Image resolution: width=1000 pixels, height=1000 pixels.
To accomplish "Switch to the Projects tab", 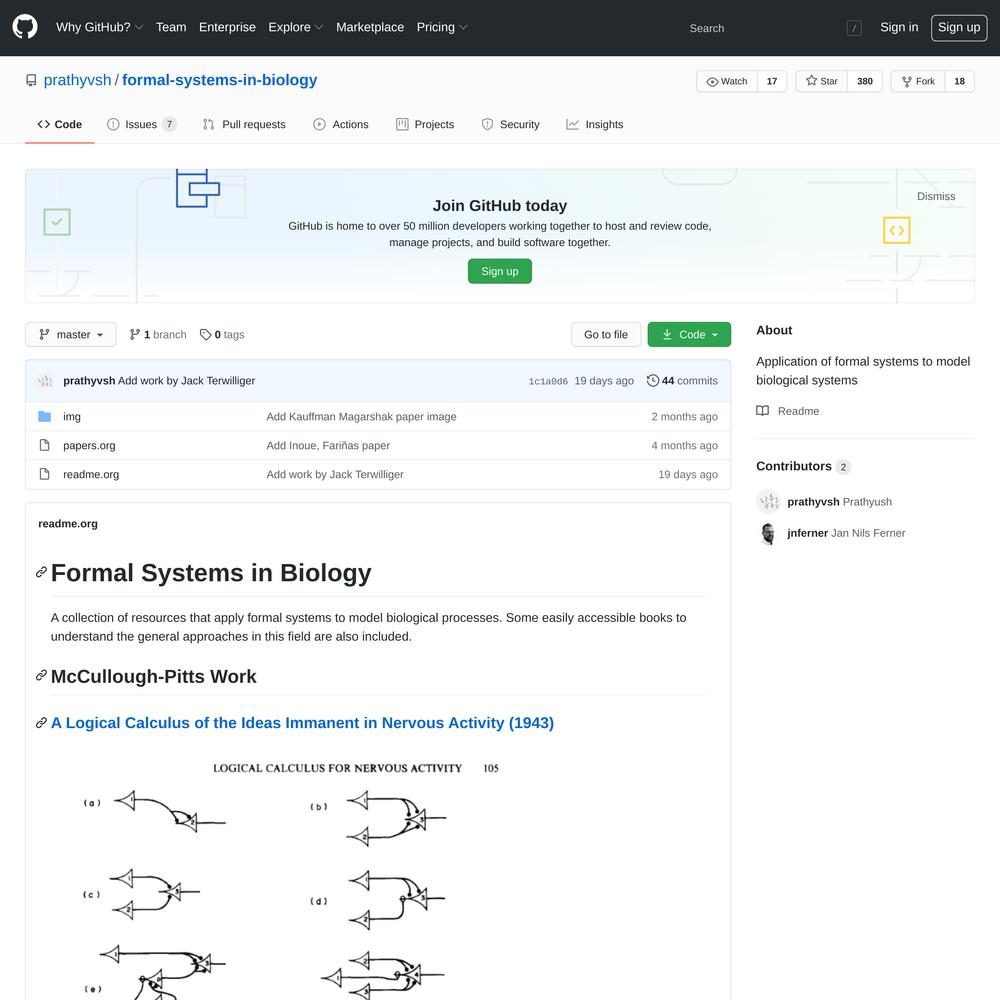I will pos(425,124).
